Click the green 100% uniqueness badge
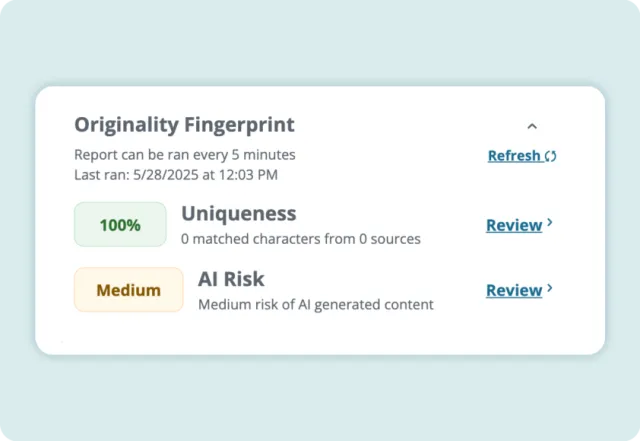Viewport: 640px width, 441px height. pyautogui.click(x=120, y=225)
